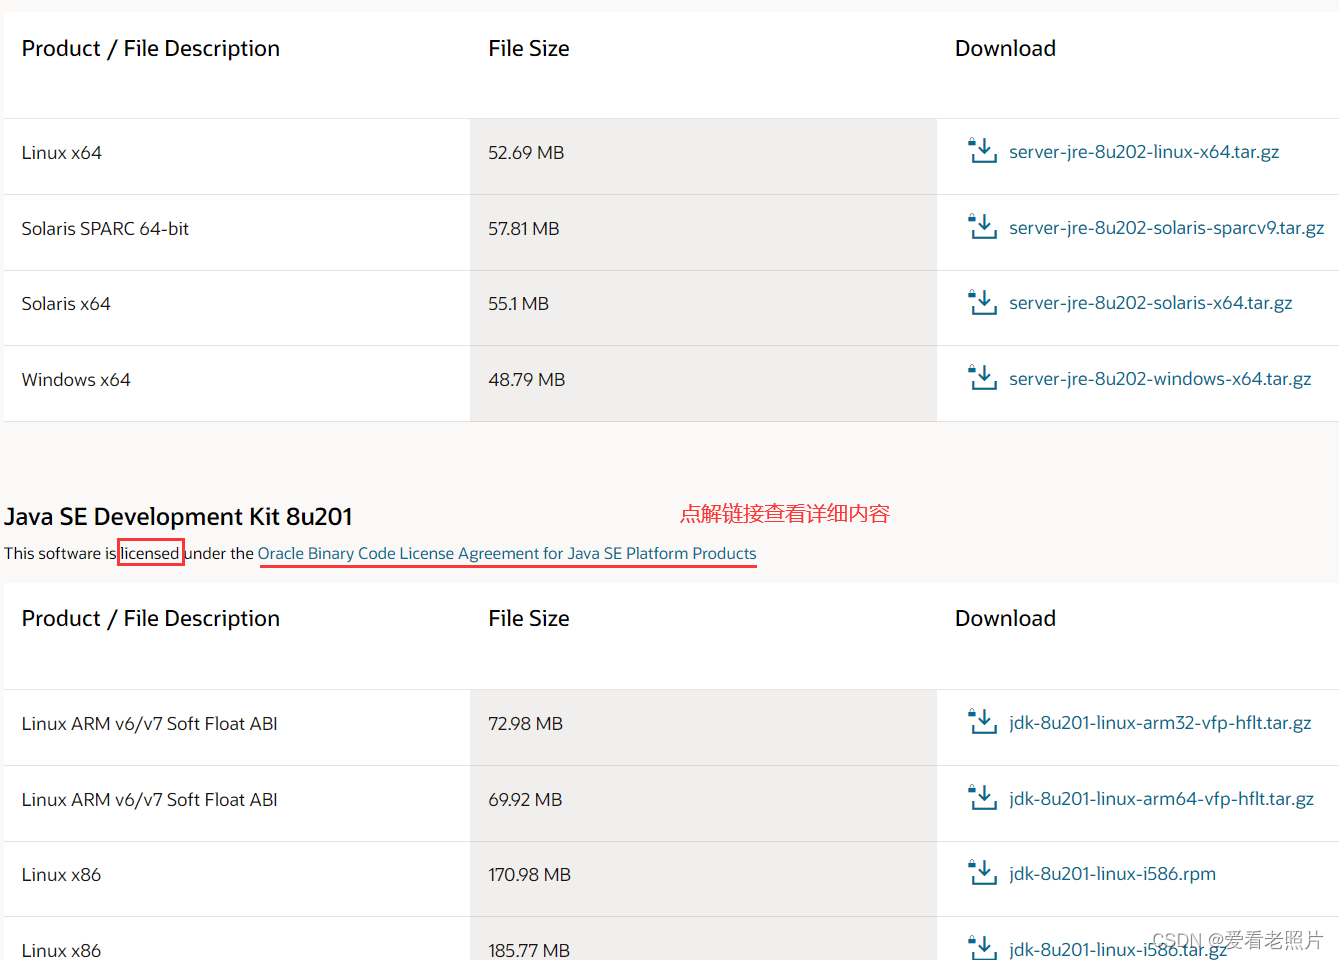Download server-jre-8u202-windows-x64.tar.gz link
This screenshot has width=1339, height=960.
(x=1160, y=379)
